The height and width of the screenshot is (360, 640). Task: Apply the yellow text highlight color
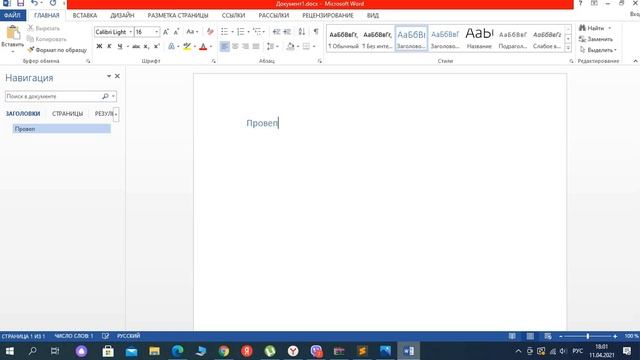point(187,47)
